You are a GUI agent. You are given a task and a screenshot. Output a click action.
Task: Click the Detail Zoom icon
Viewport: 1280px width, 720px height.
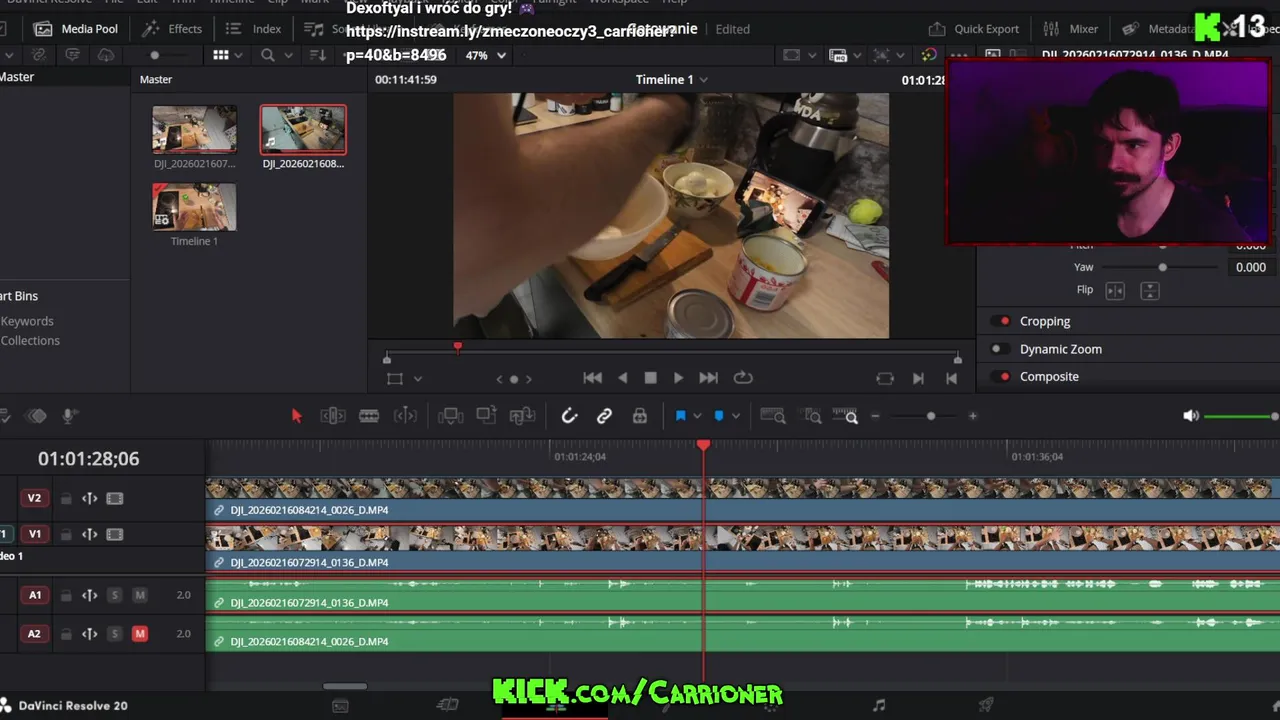[813, 416]
